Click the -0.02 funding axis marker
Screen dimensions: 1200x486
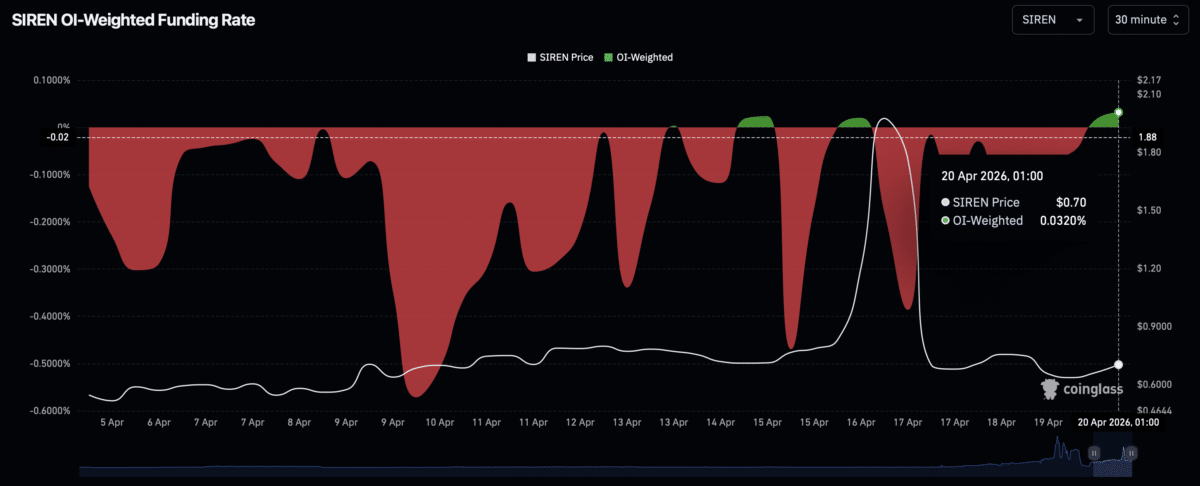(58, 137)
